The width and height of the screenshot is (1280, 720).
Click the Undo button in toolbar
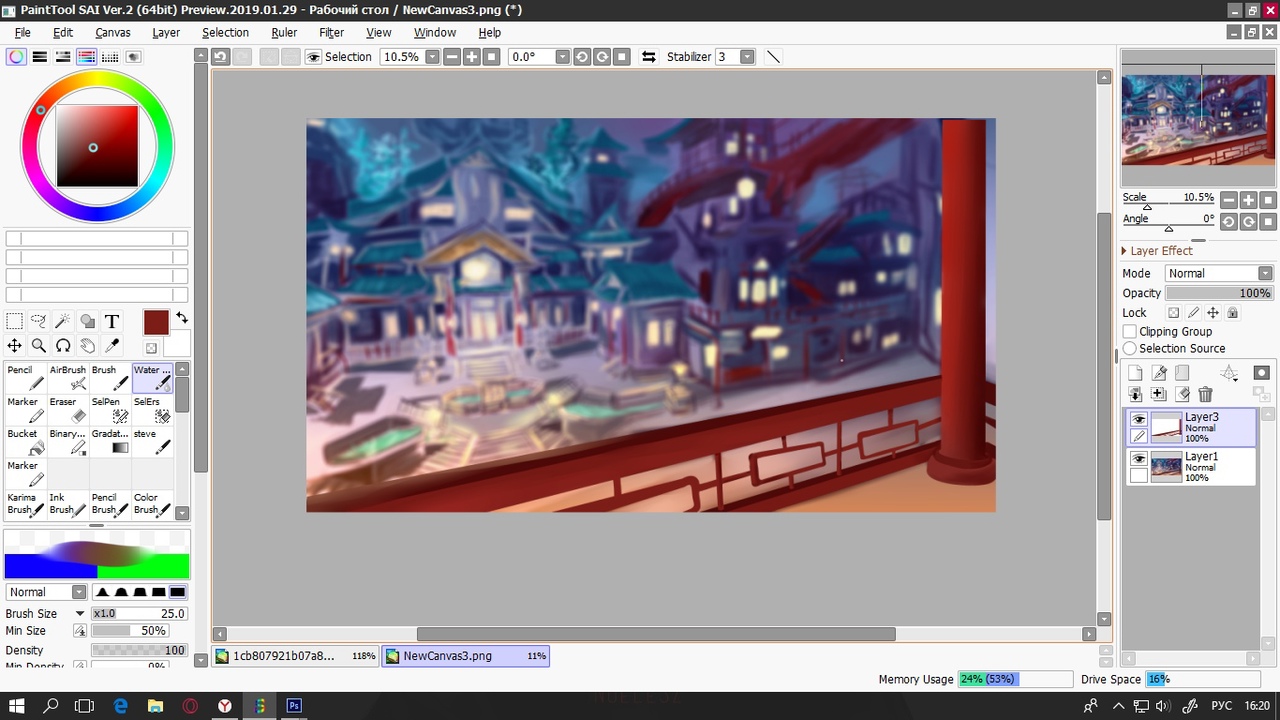(x=221, y=57)
